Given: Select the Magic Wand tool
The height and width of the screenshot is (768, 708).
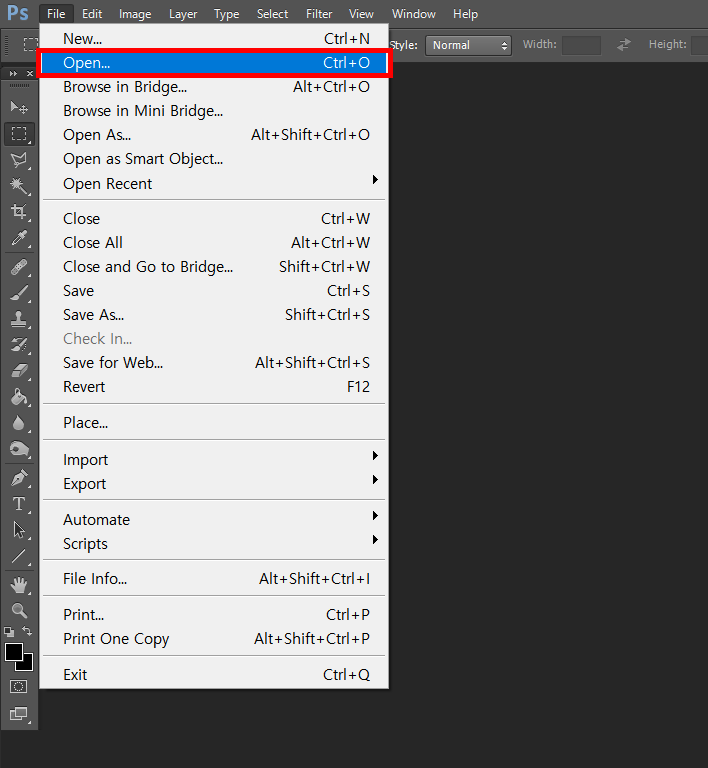Looking at the screenshot, I should click(19, 186).
